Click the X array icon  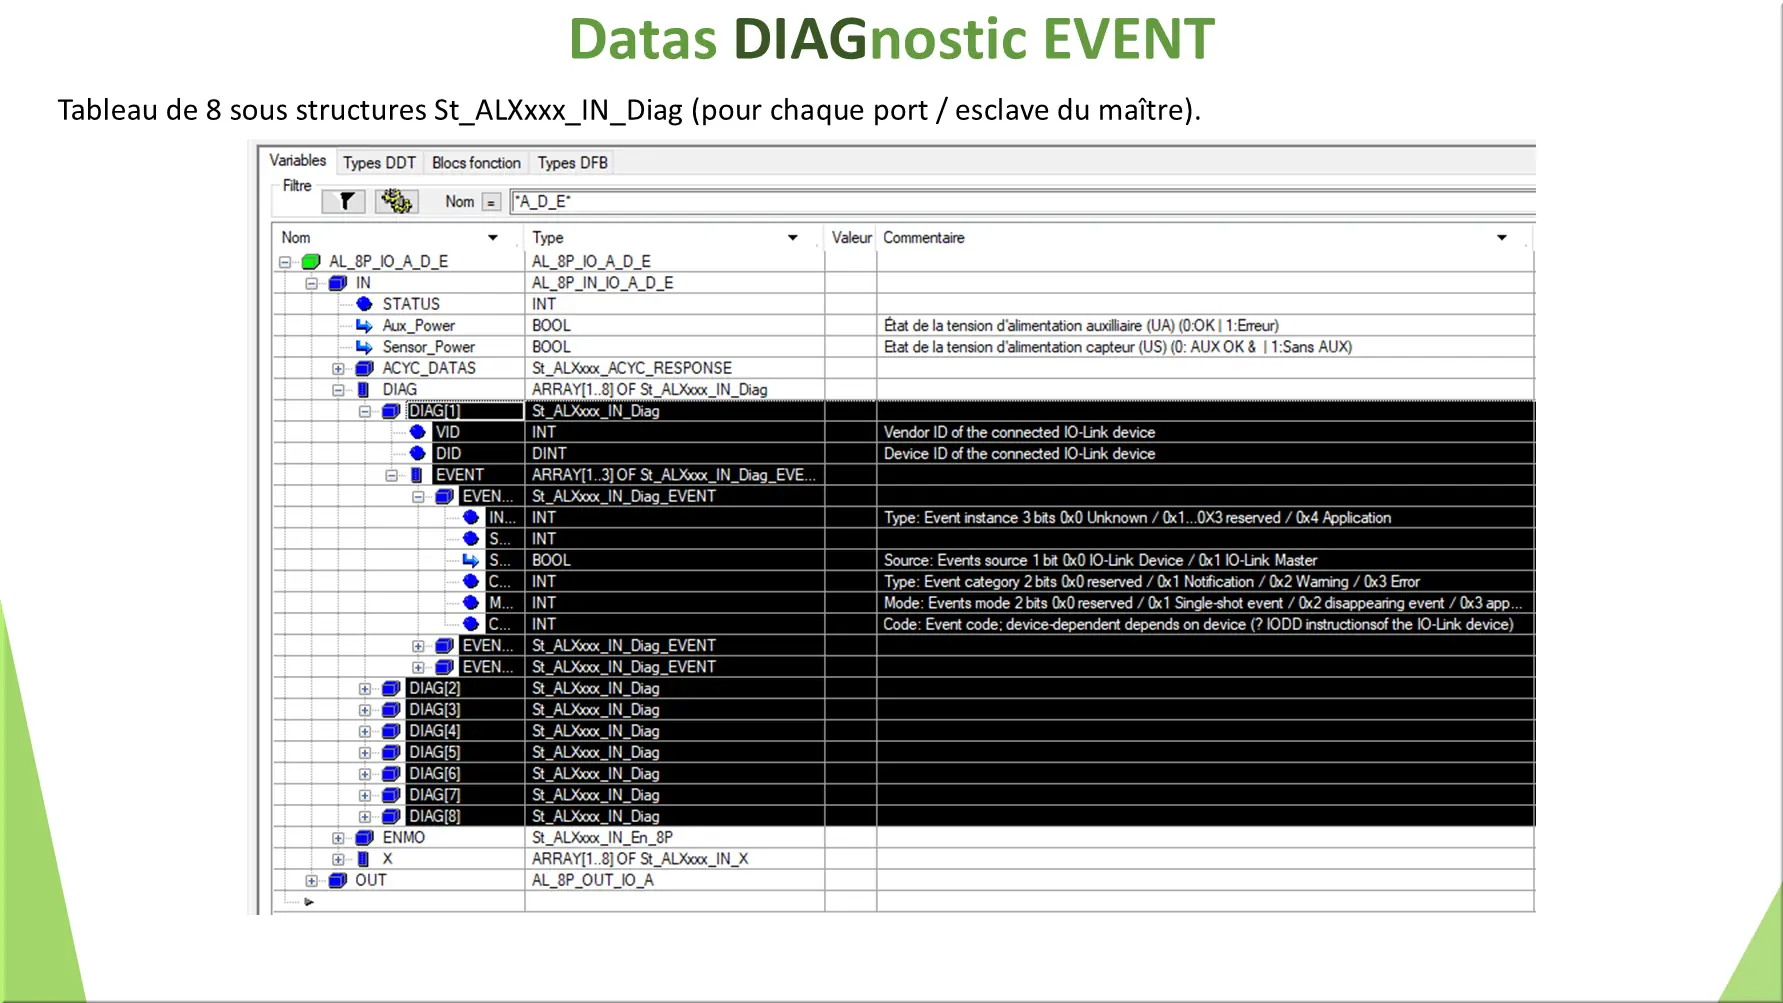[x=364, y=859]
